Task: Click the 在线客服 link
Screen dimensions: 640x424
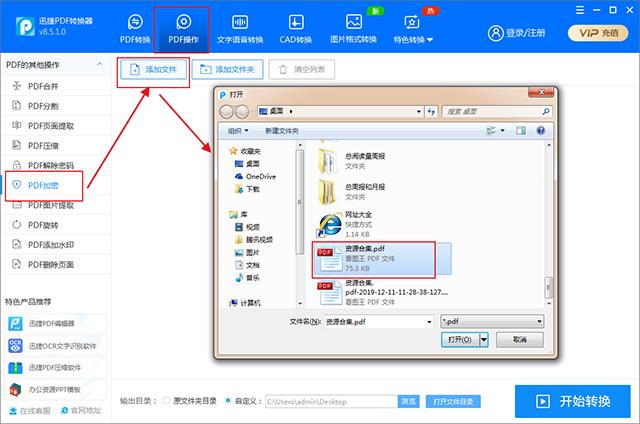Action: 30,411
